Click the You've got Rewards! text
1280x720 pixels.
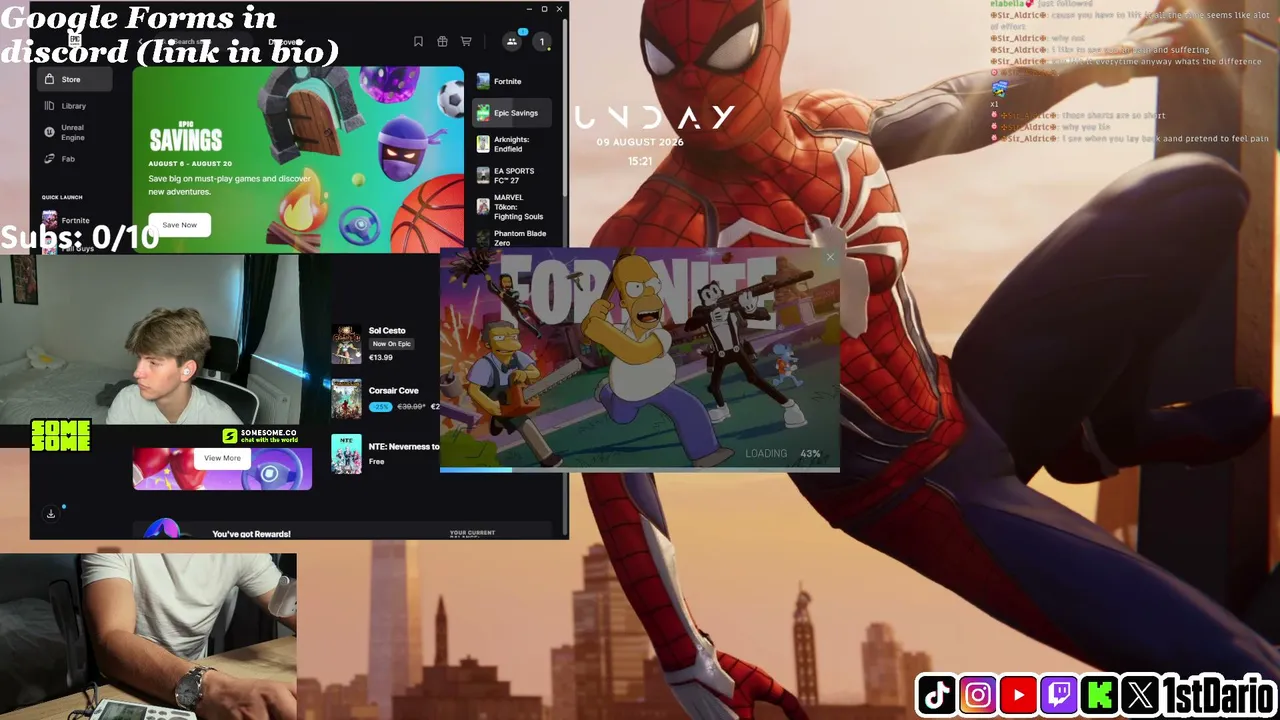coord(251,534)
